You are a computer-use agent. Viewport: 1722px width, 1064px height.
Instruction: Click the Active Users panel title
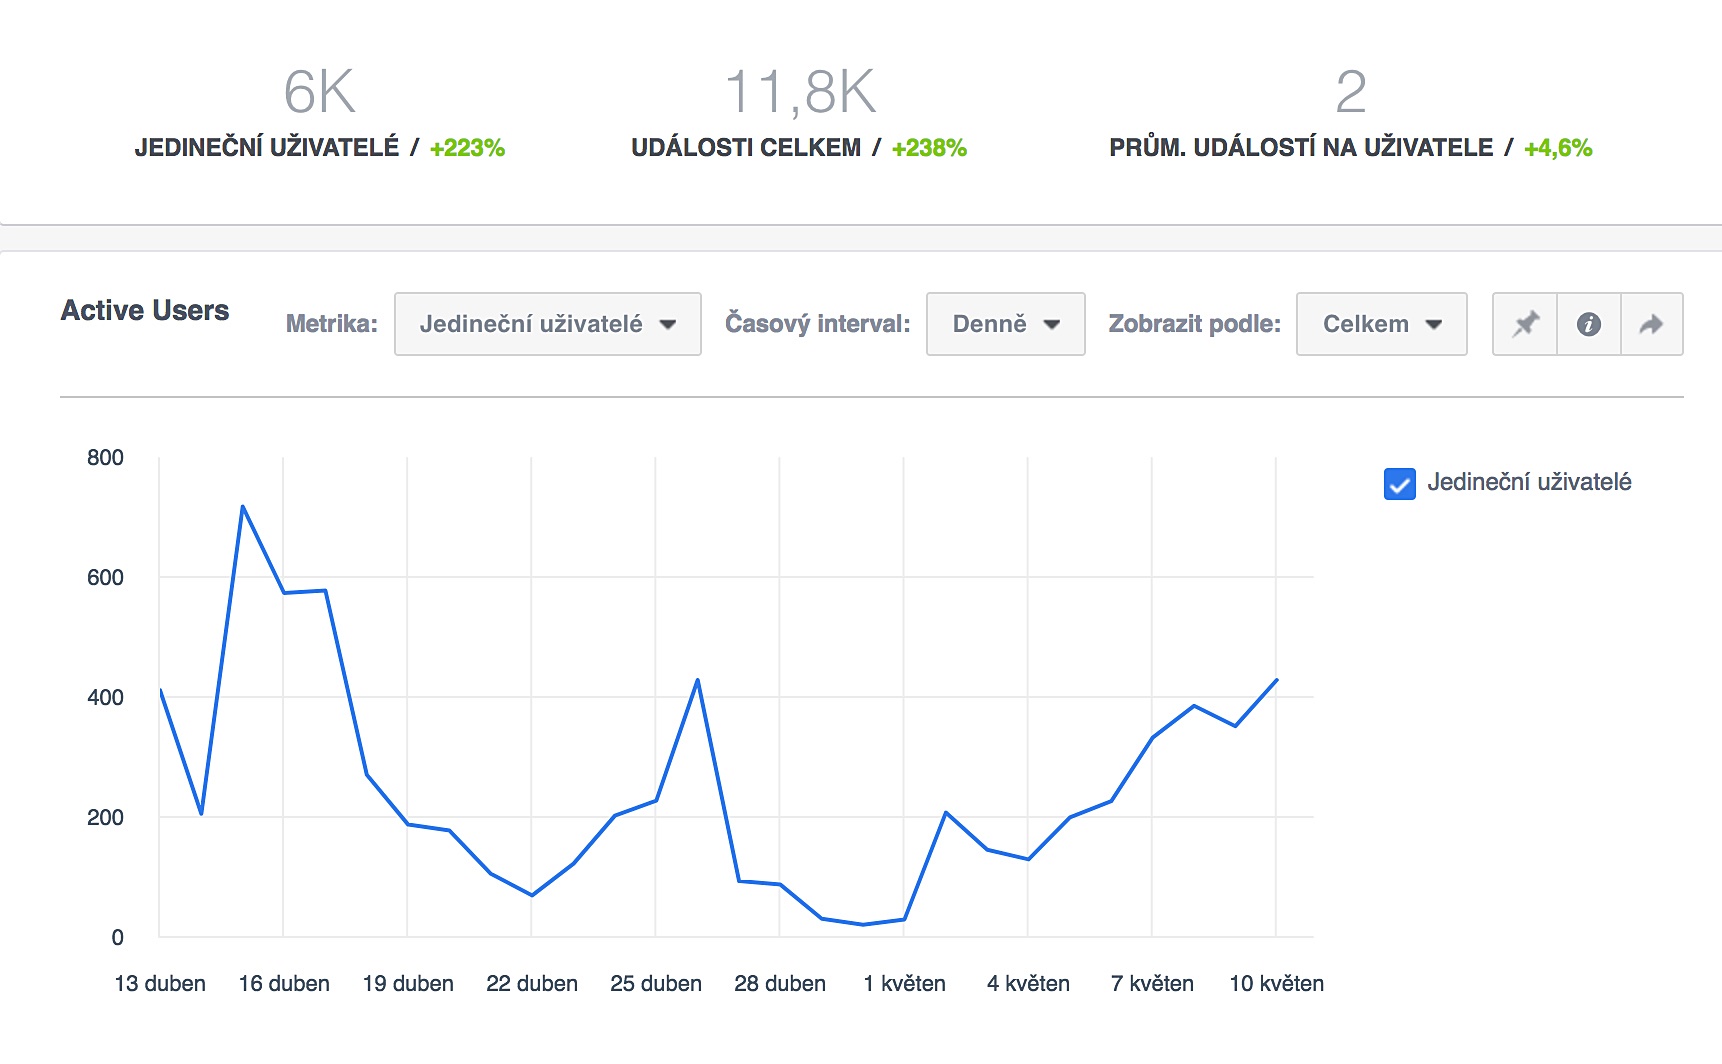145,311
